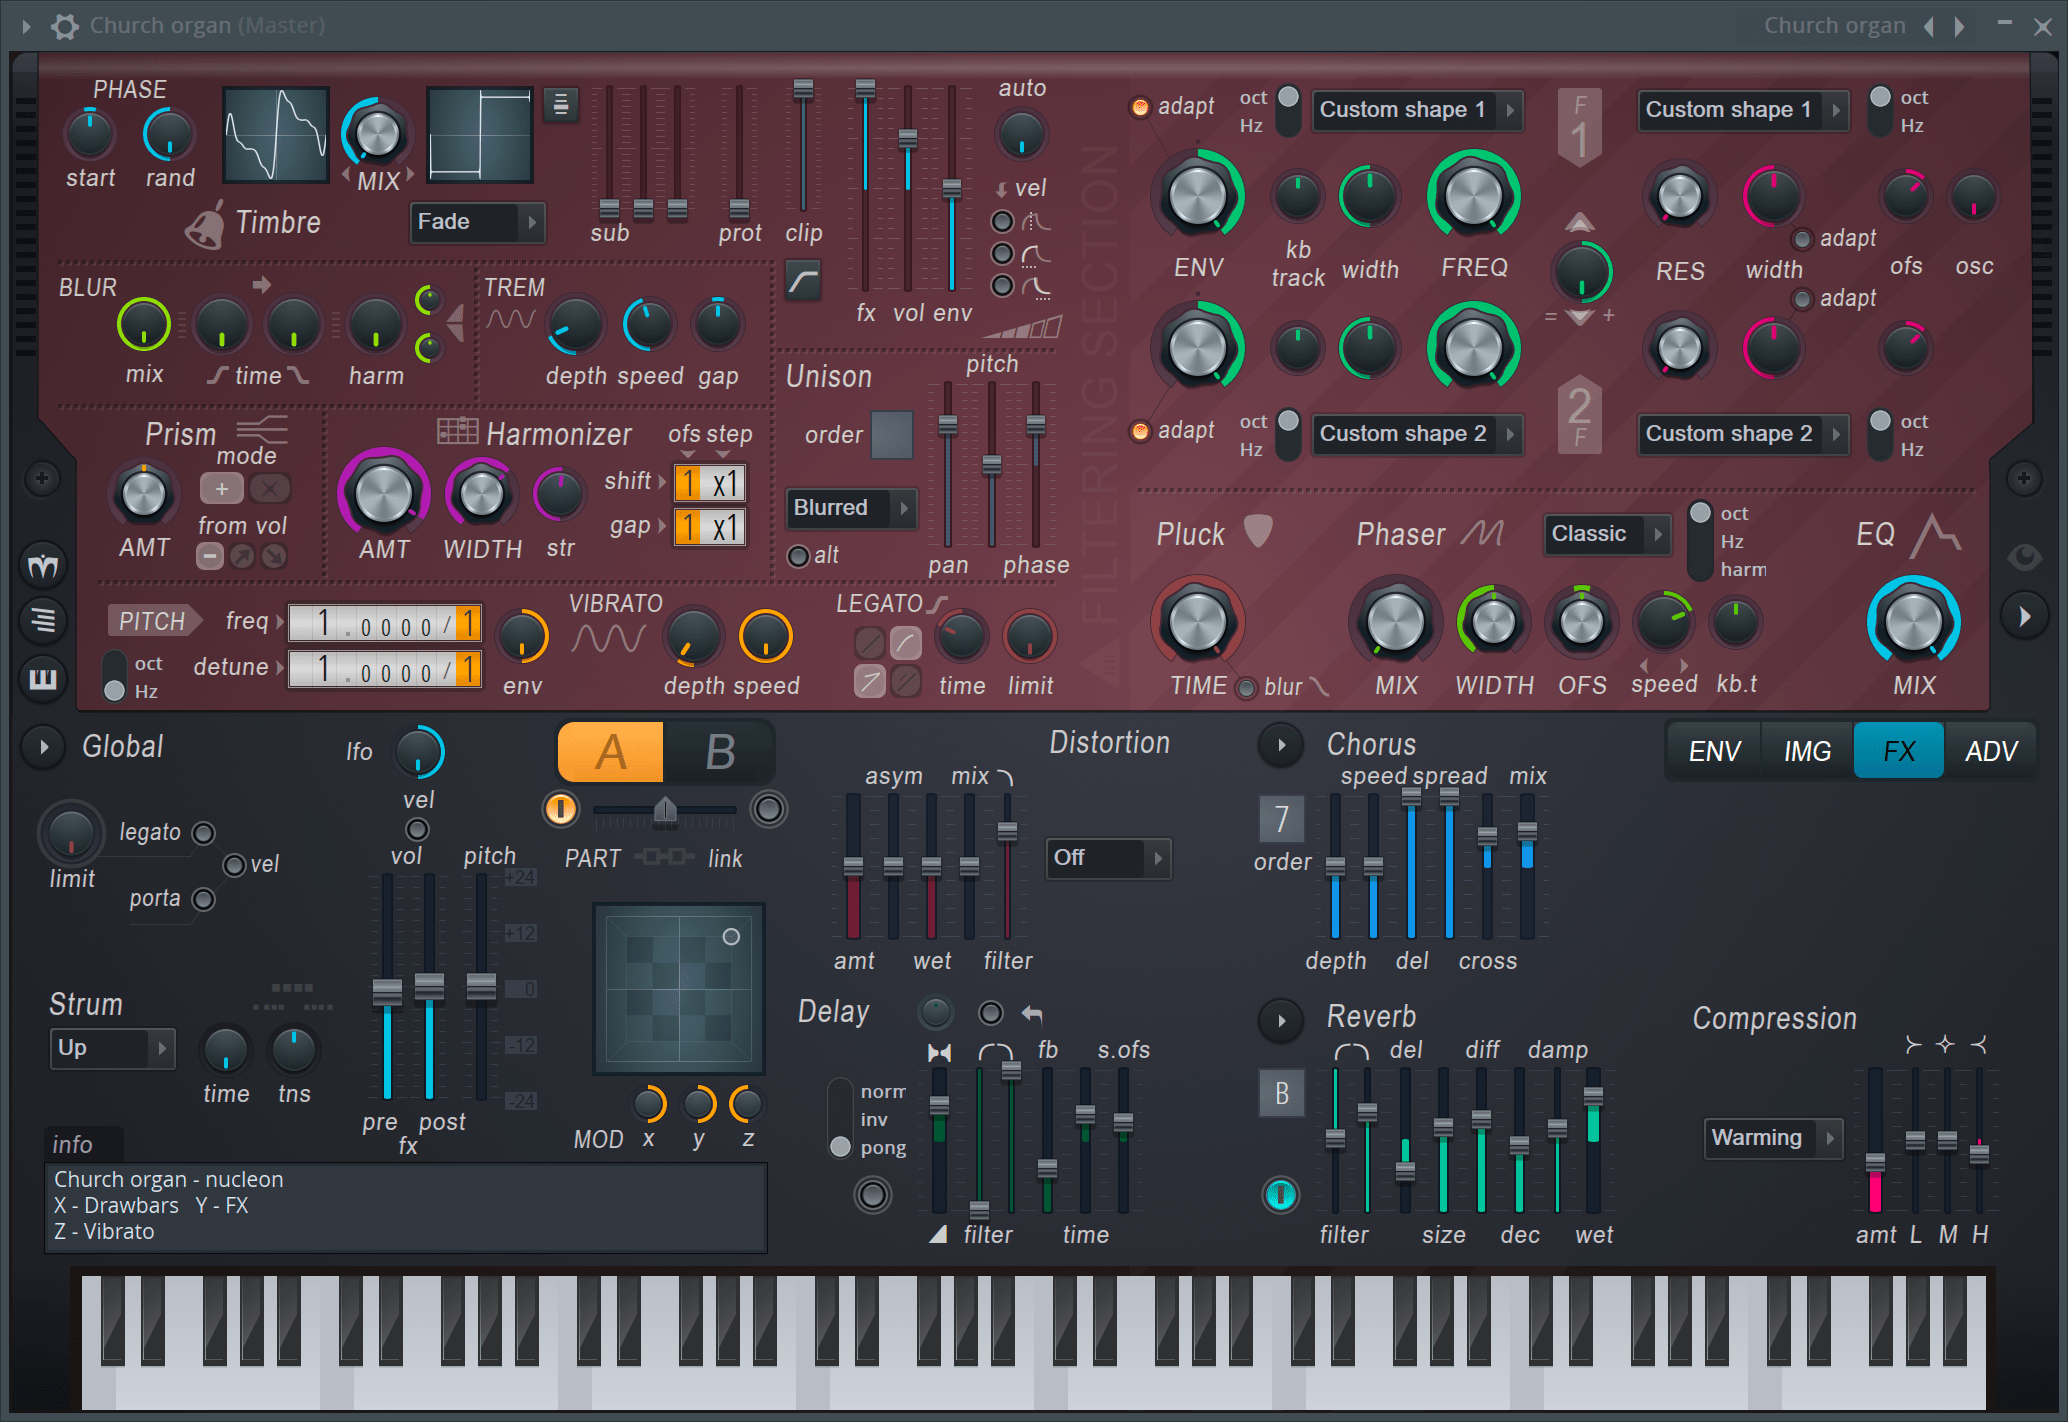
Task: Enable the Unison alt radio button
Action: point(798,556)
